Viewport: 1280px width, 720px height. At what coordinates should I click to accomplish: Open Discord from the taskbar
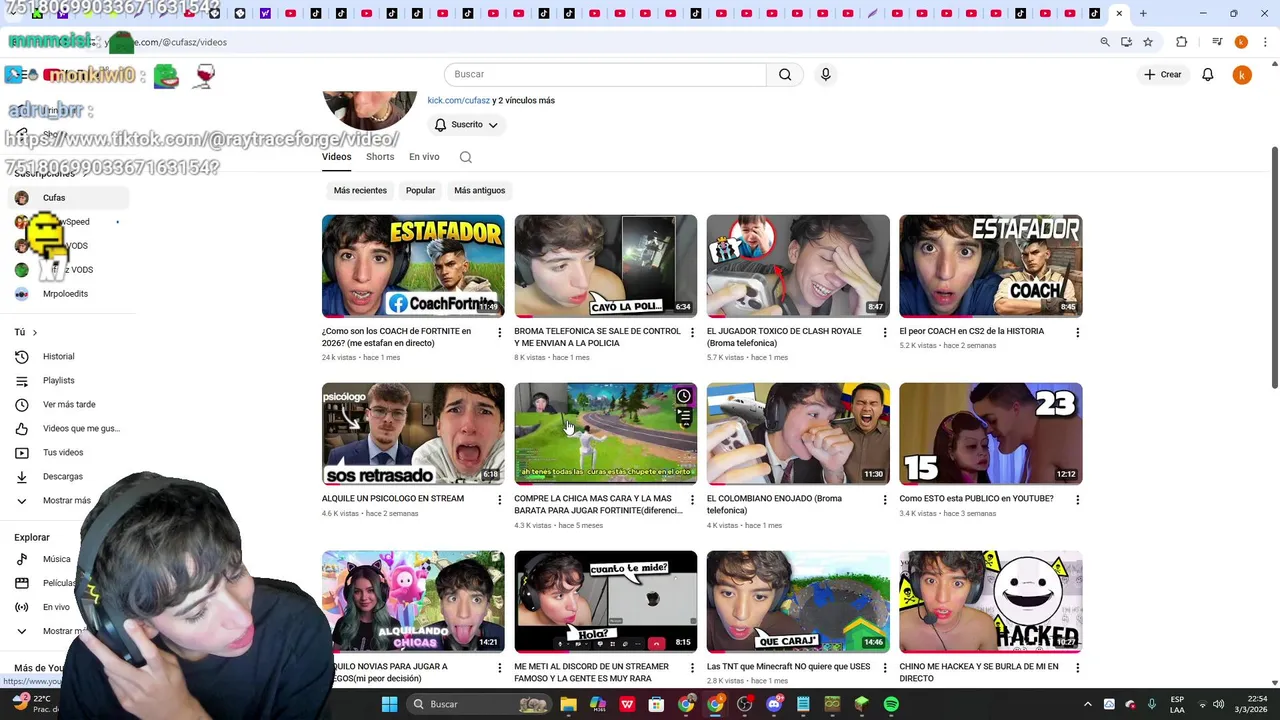[773, 704]
